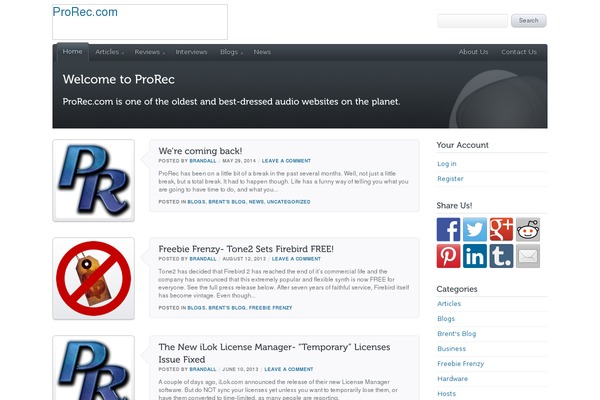Screen dimensions: 600x400
Task: Open the Hosts category
Action: 446,393
